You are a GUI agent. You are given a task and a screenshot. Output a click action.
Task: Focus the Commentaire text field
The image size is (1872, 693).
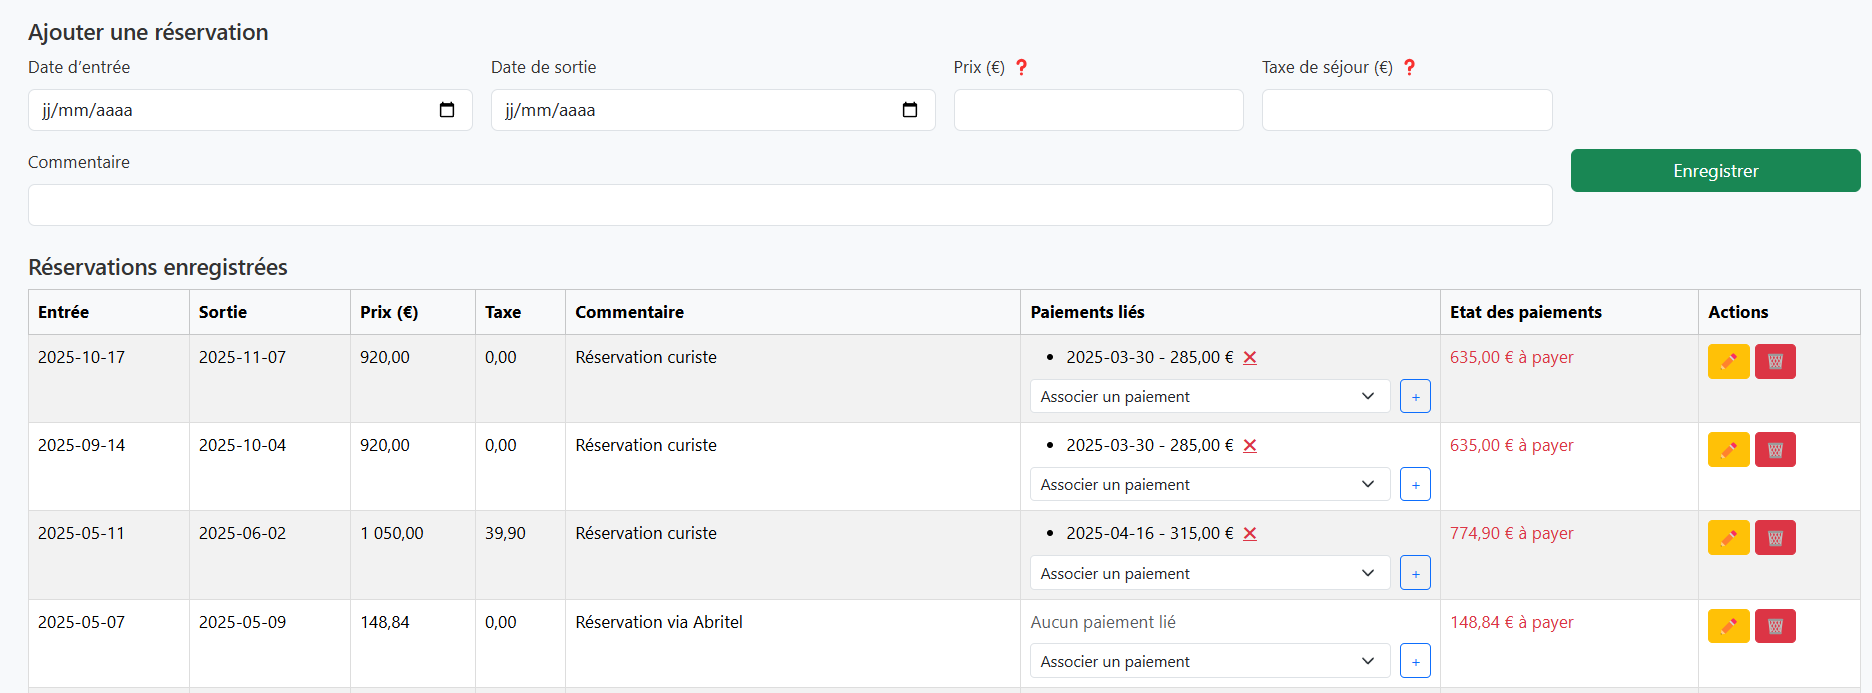point(790,205)
